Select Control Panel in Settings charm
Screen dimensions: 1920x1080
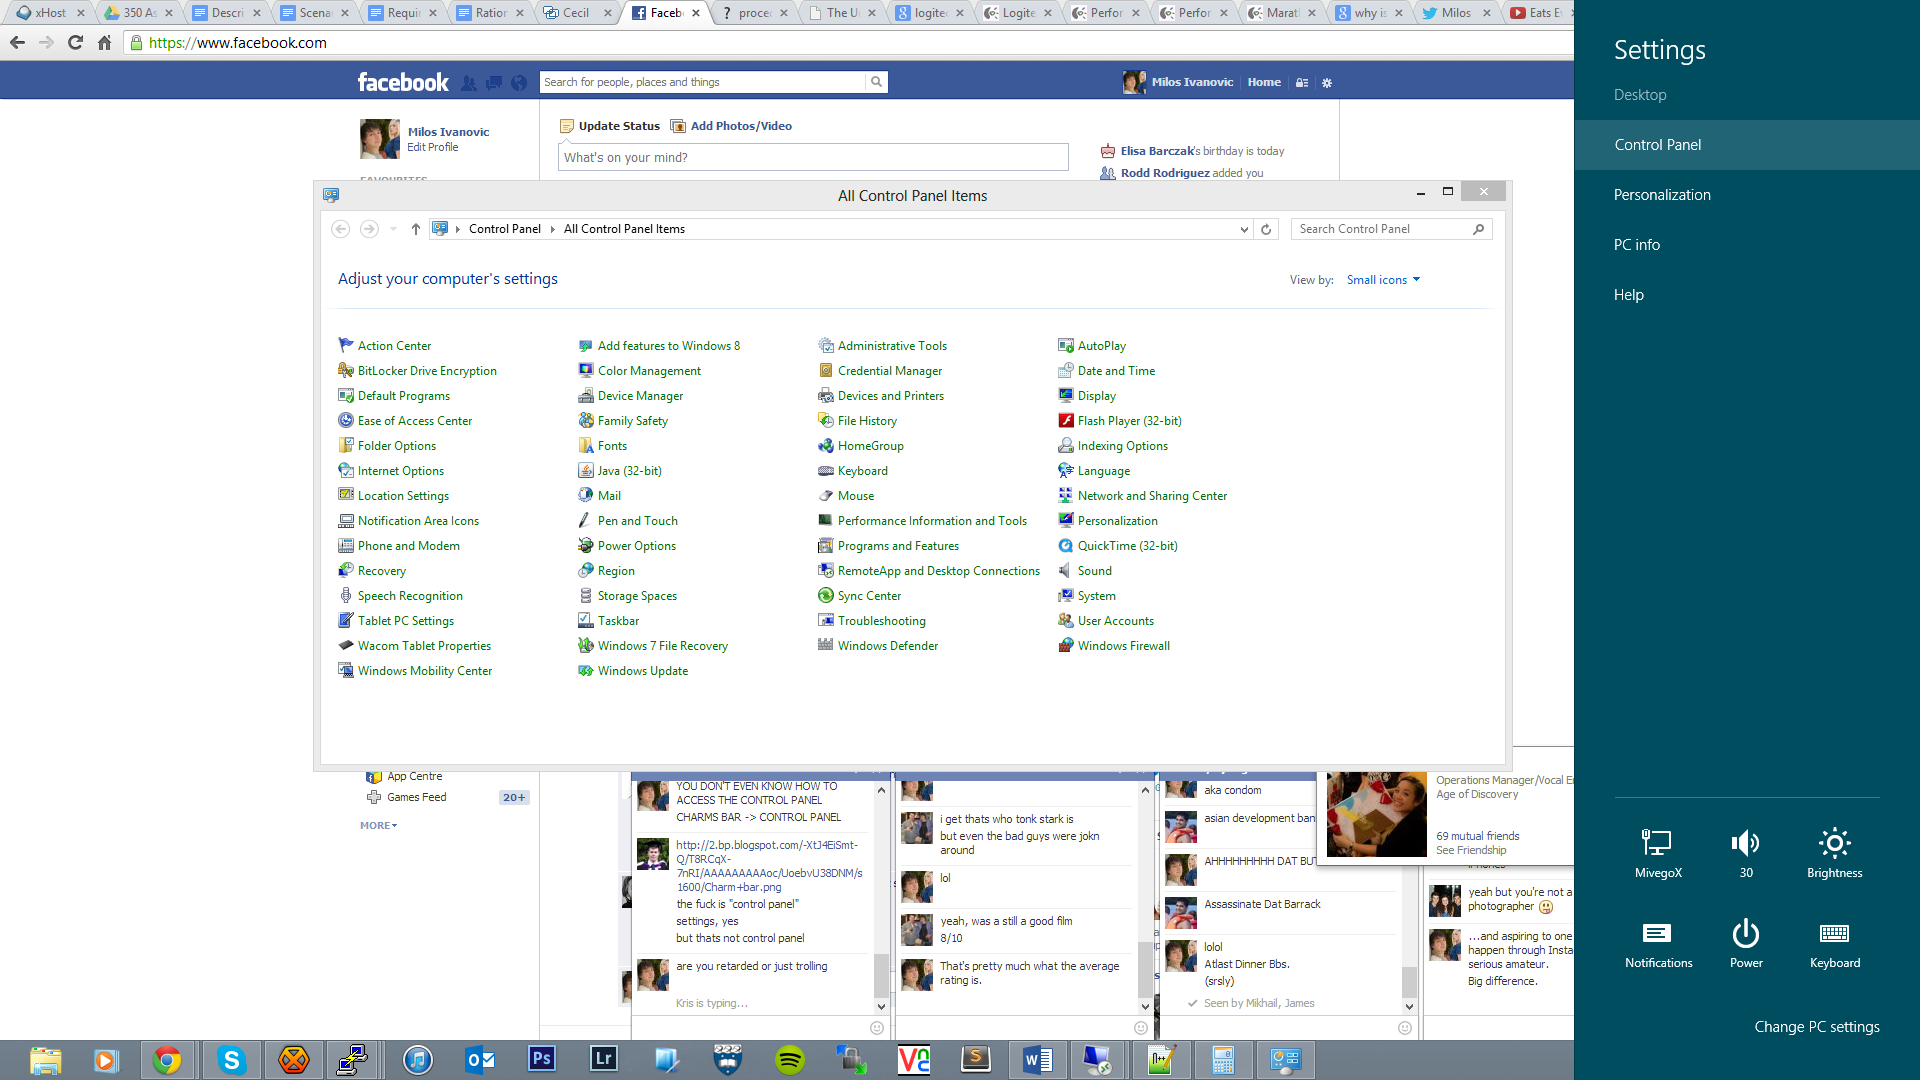(x=1657, y=145)
